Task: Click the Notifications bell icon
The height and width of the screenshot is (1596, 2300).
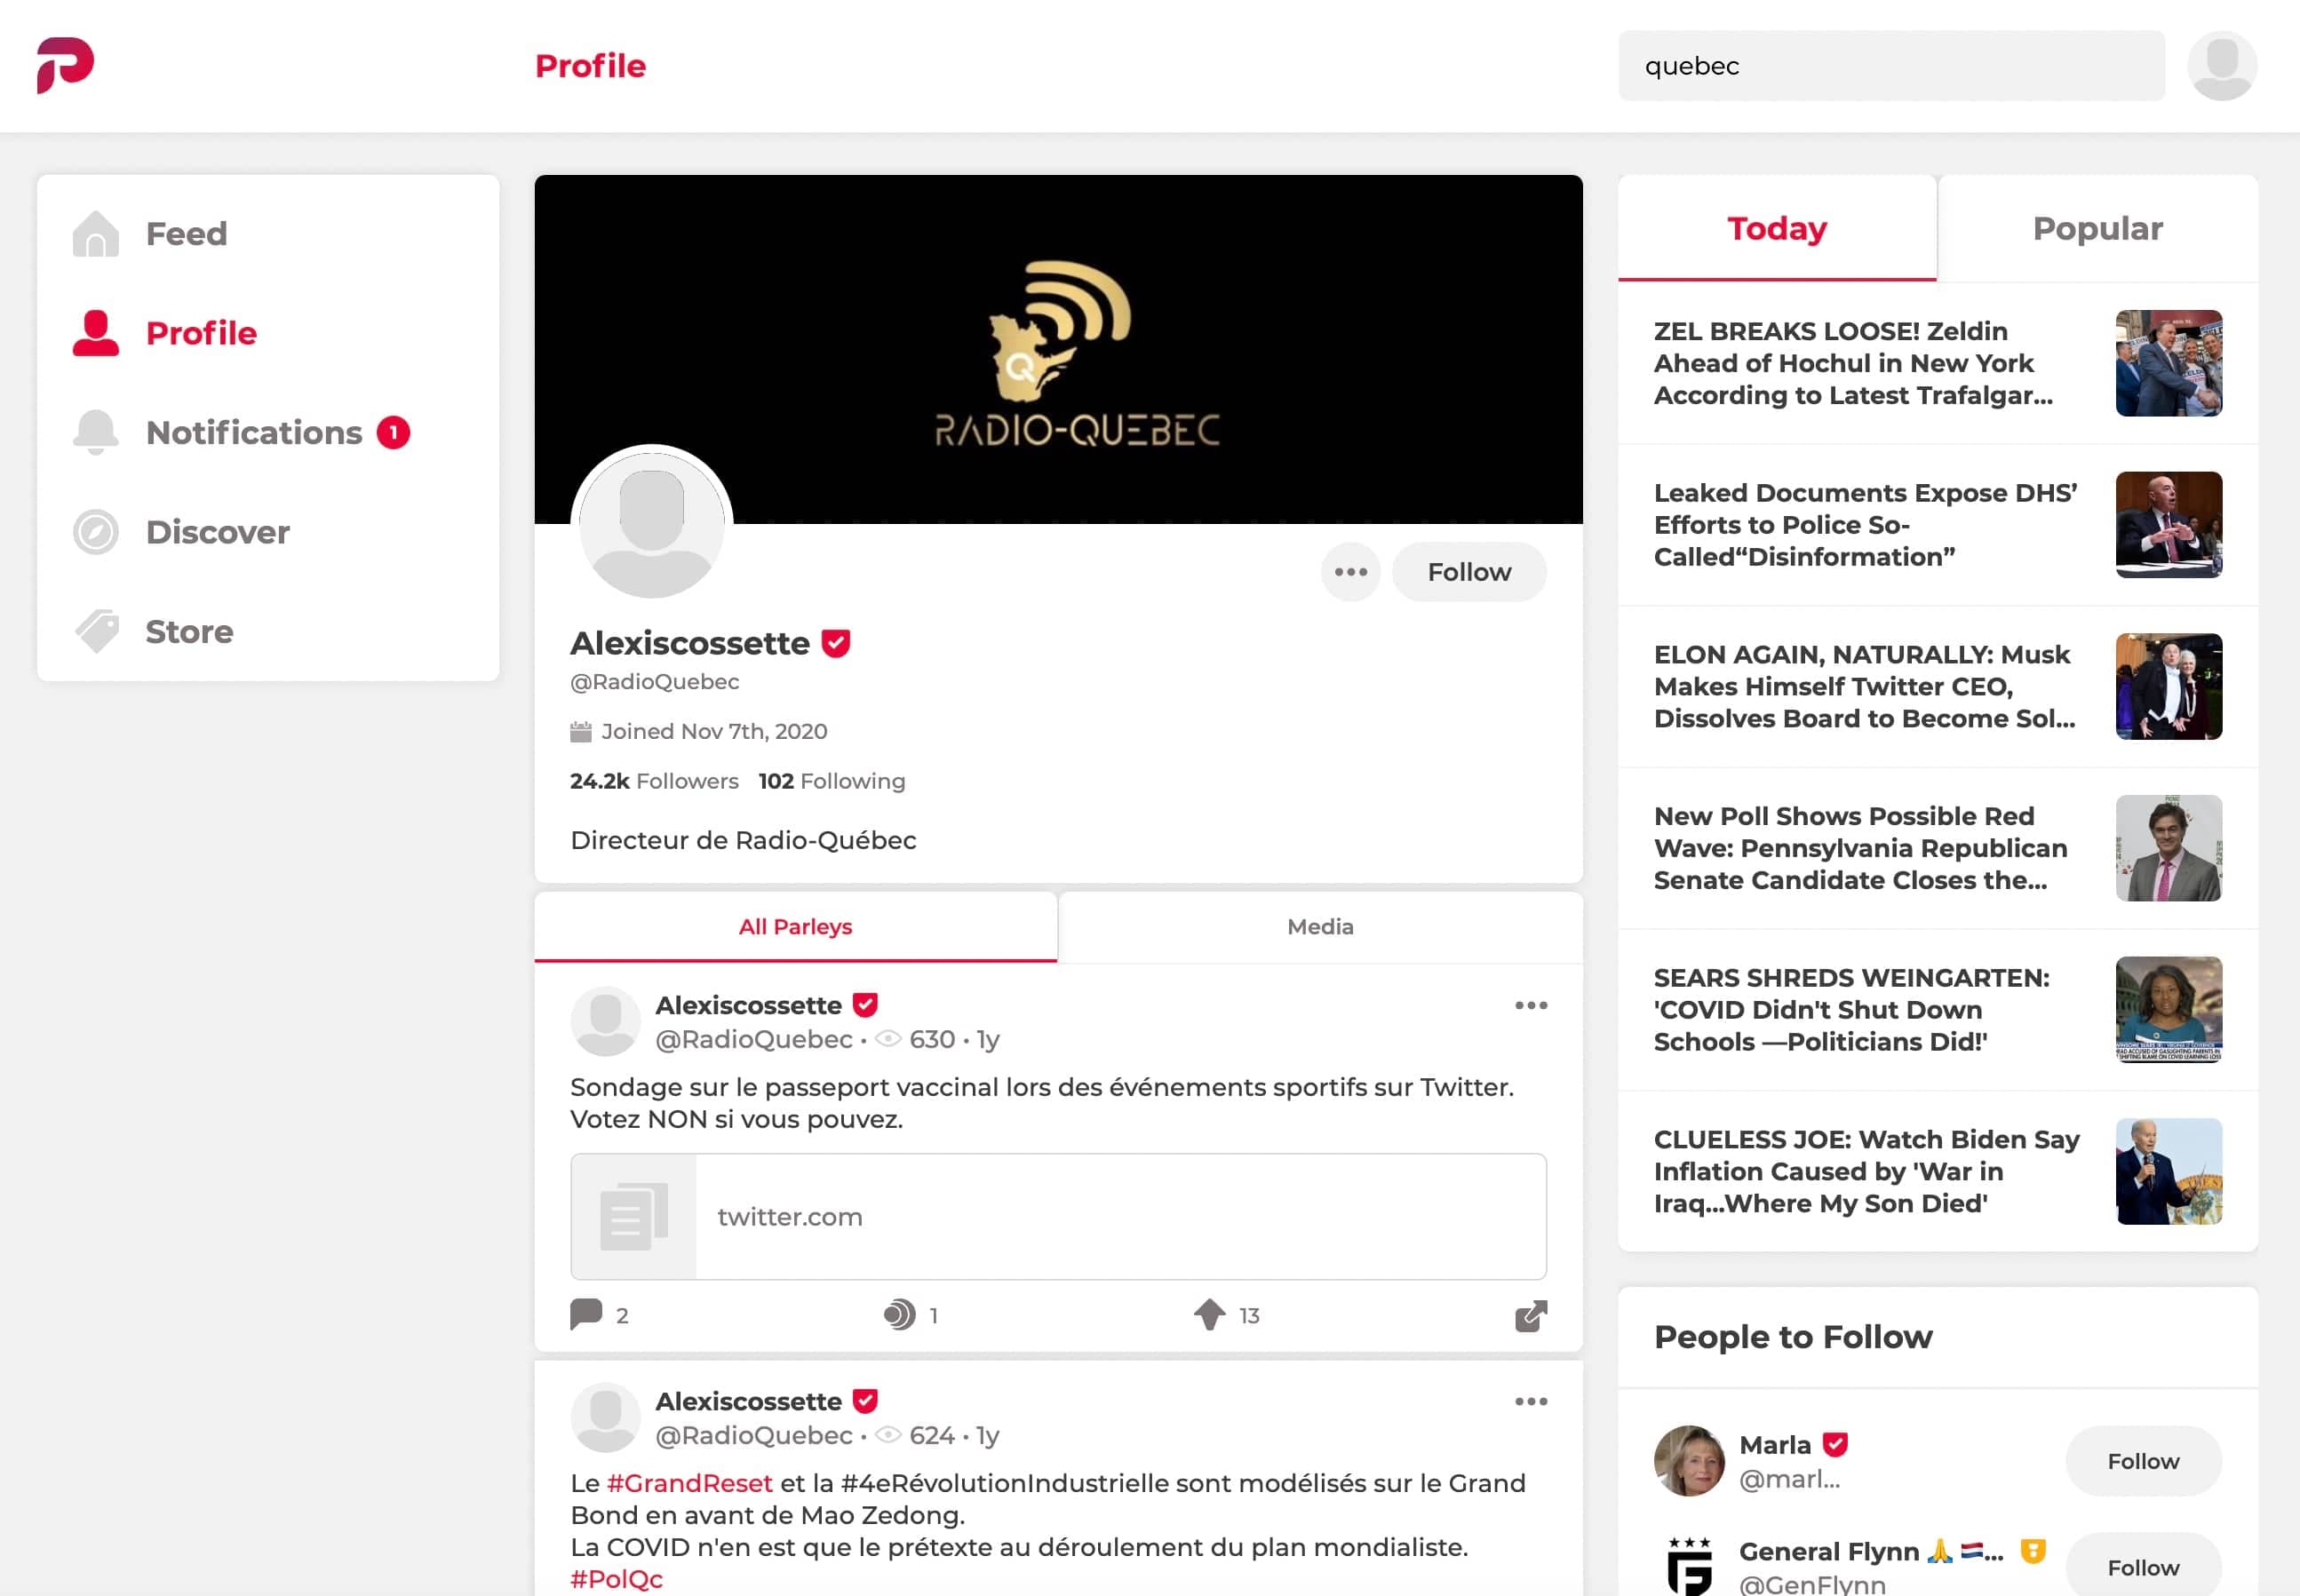Action: coord(96,432)
